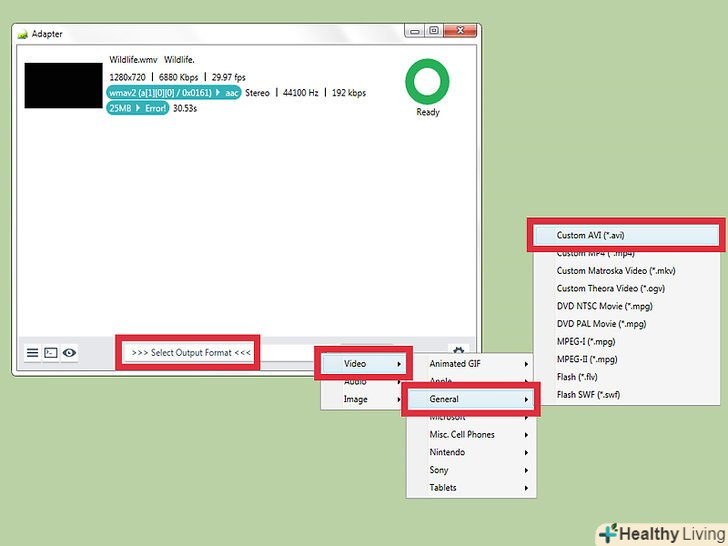728x546 pixels.
Task: Expand the Misc. Cell Phones submenu
Action: [x=471, y=435]
